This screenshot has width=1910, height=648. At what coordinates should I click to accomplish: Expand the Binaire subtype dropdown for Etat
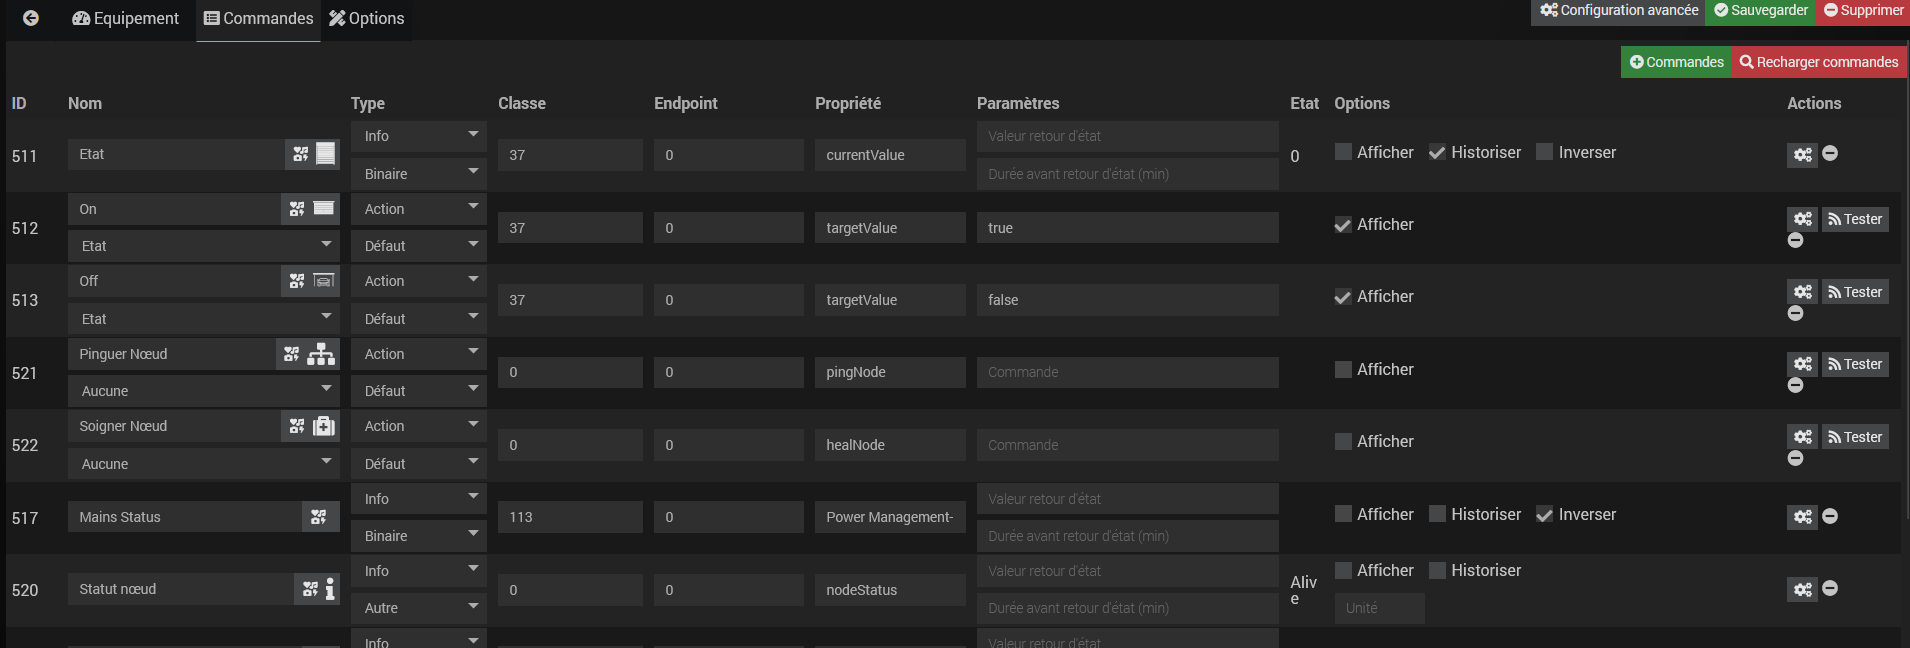[x=418, y=174]
